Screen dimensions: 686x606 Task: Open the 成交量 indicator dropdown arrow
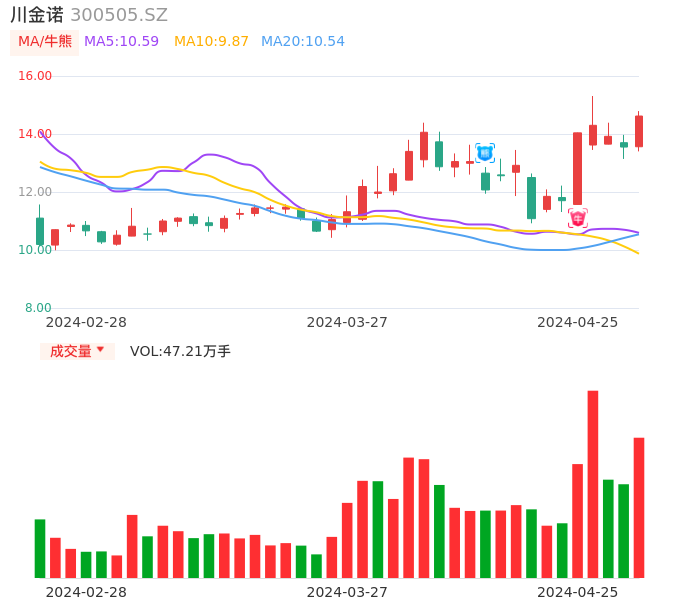pyautogui.click(x=100, y=350)
